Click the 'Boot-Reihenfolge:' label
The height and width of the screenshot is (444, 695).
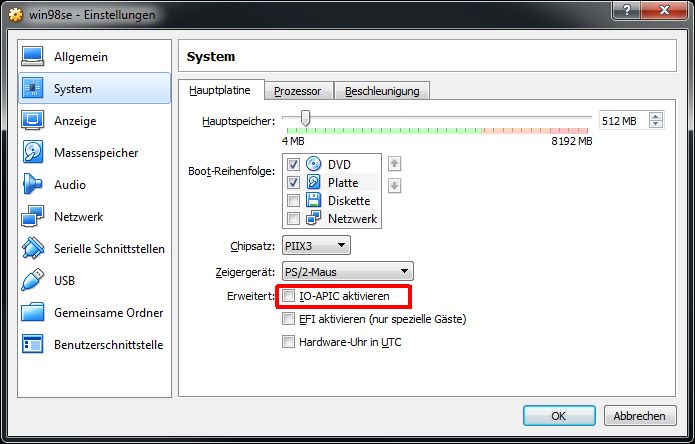[x=231, y=171]
